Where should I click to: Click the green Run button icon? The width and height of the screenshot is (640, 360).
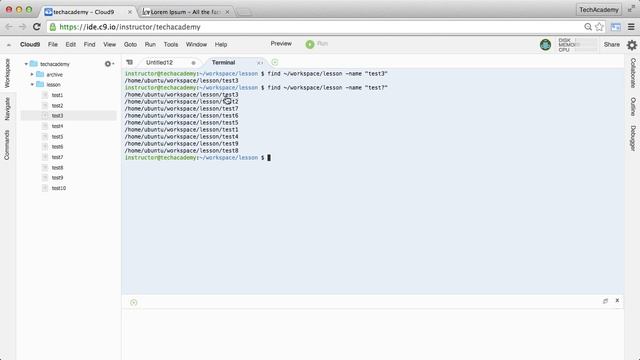point(310,44)
